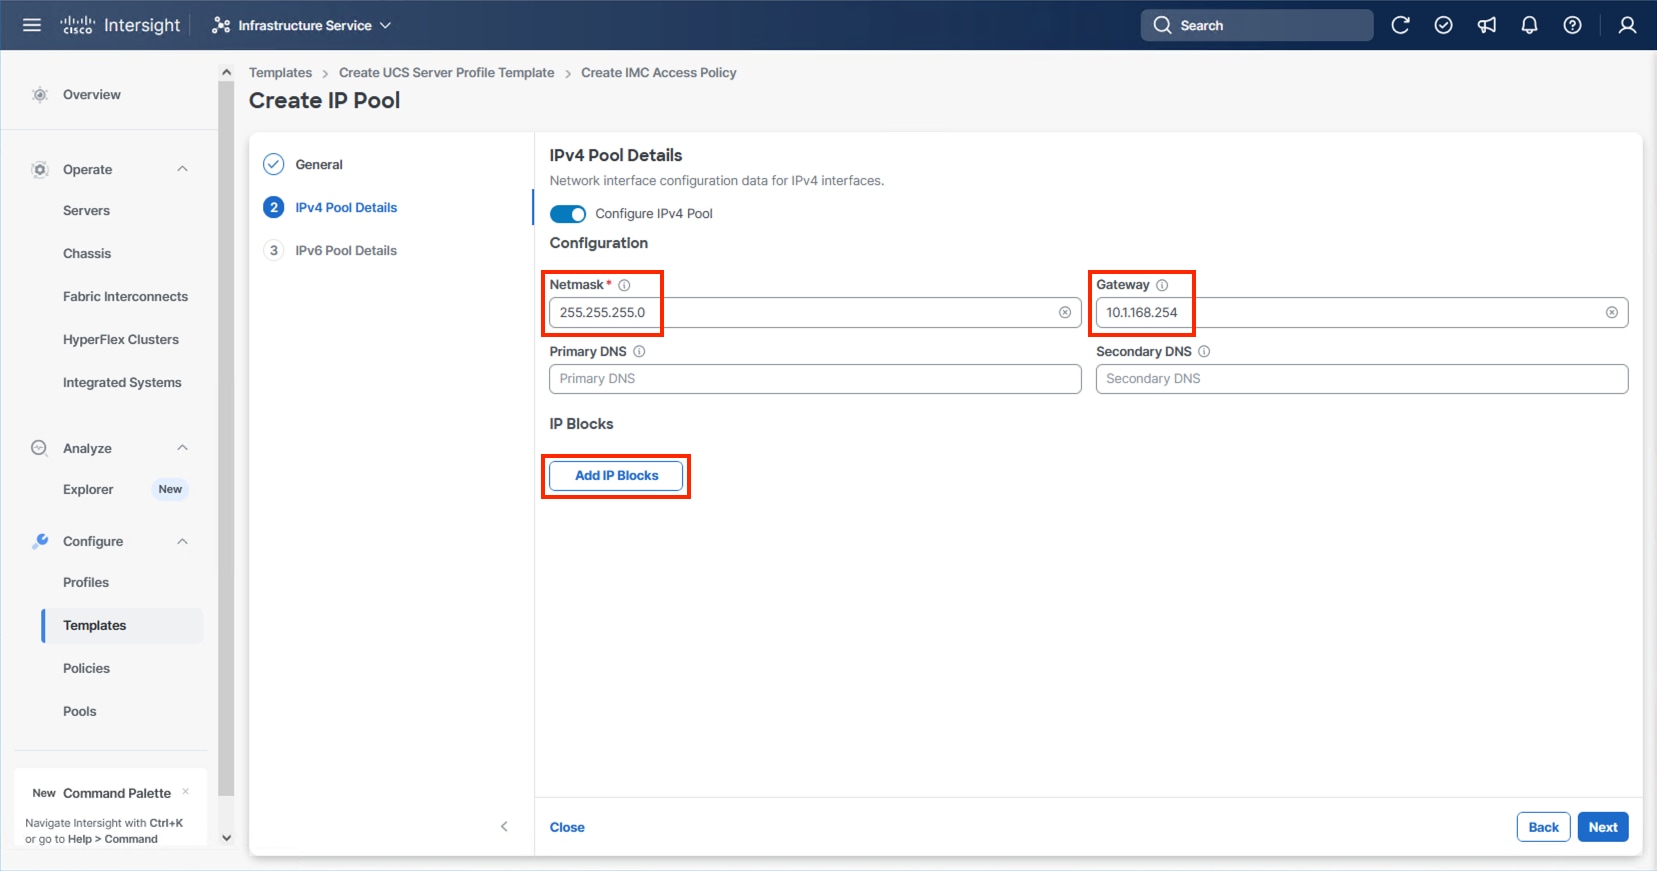Click the Add IP Blocks button
This screenshot has height=871, width=1657.
616,476
